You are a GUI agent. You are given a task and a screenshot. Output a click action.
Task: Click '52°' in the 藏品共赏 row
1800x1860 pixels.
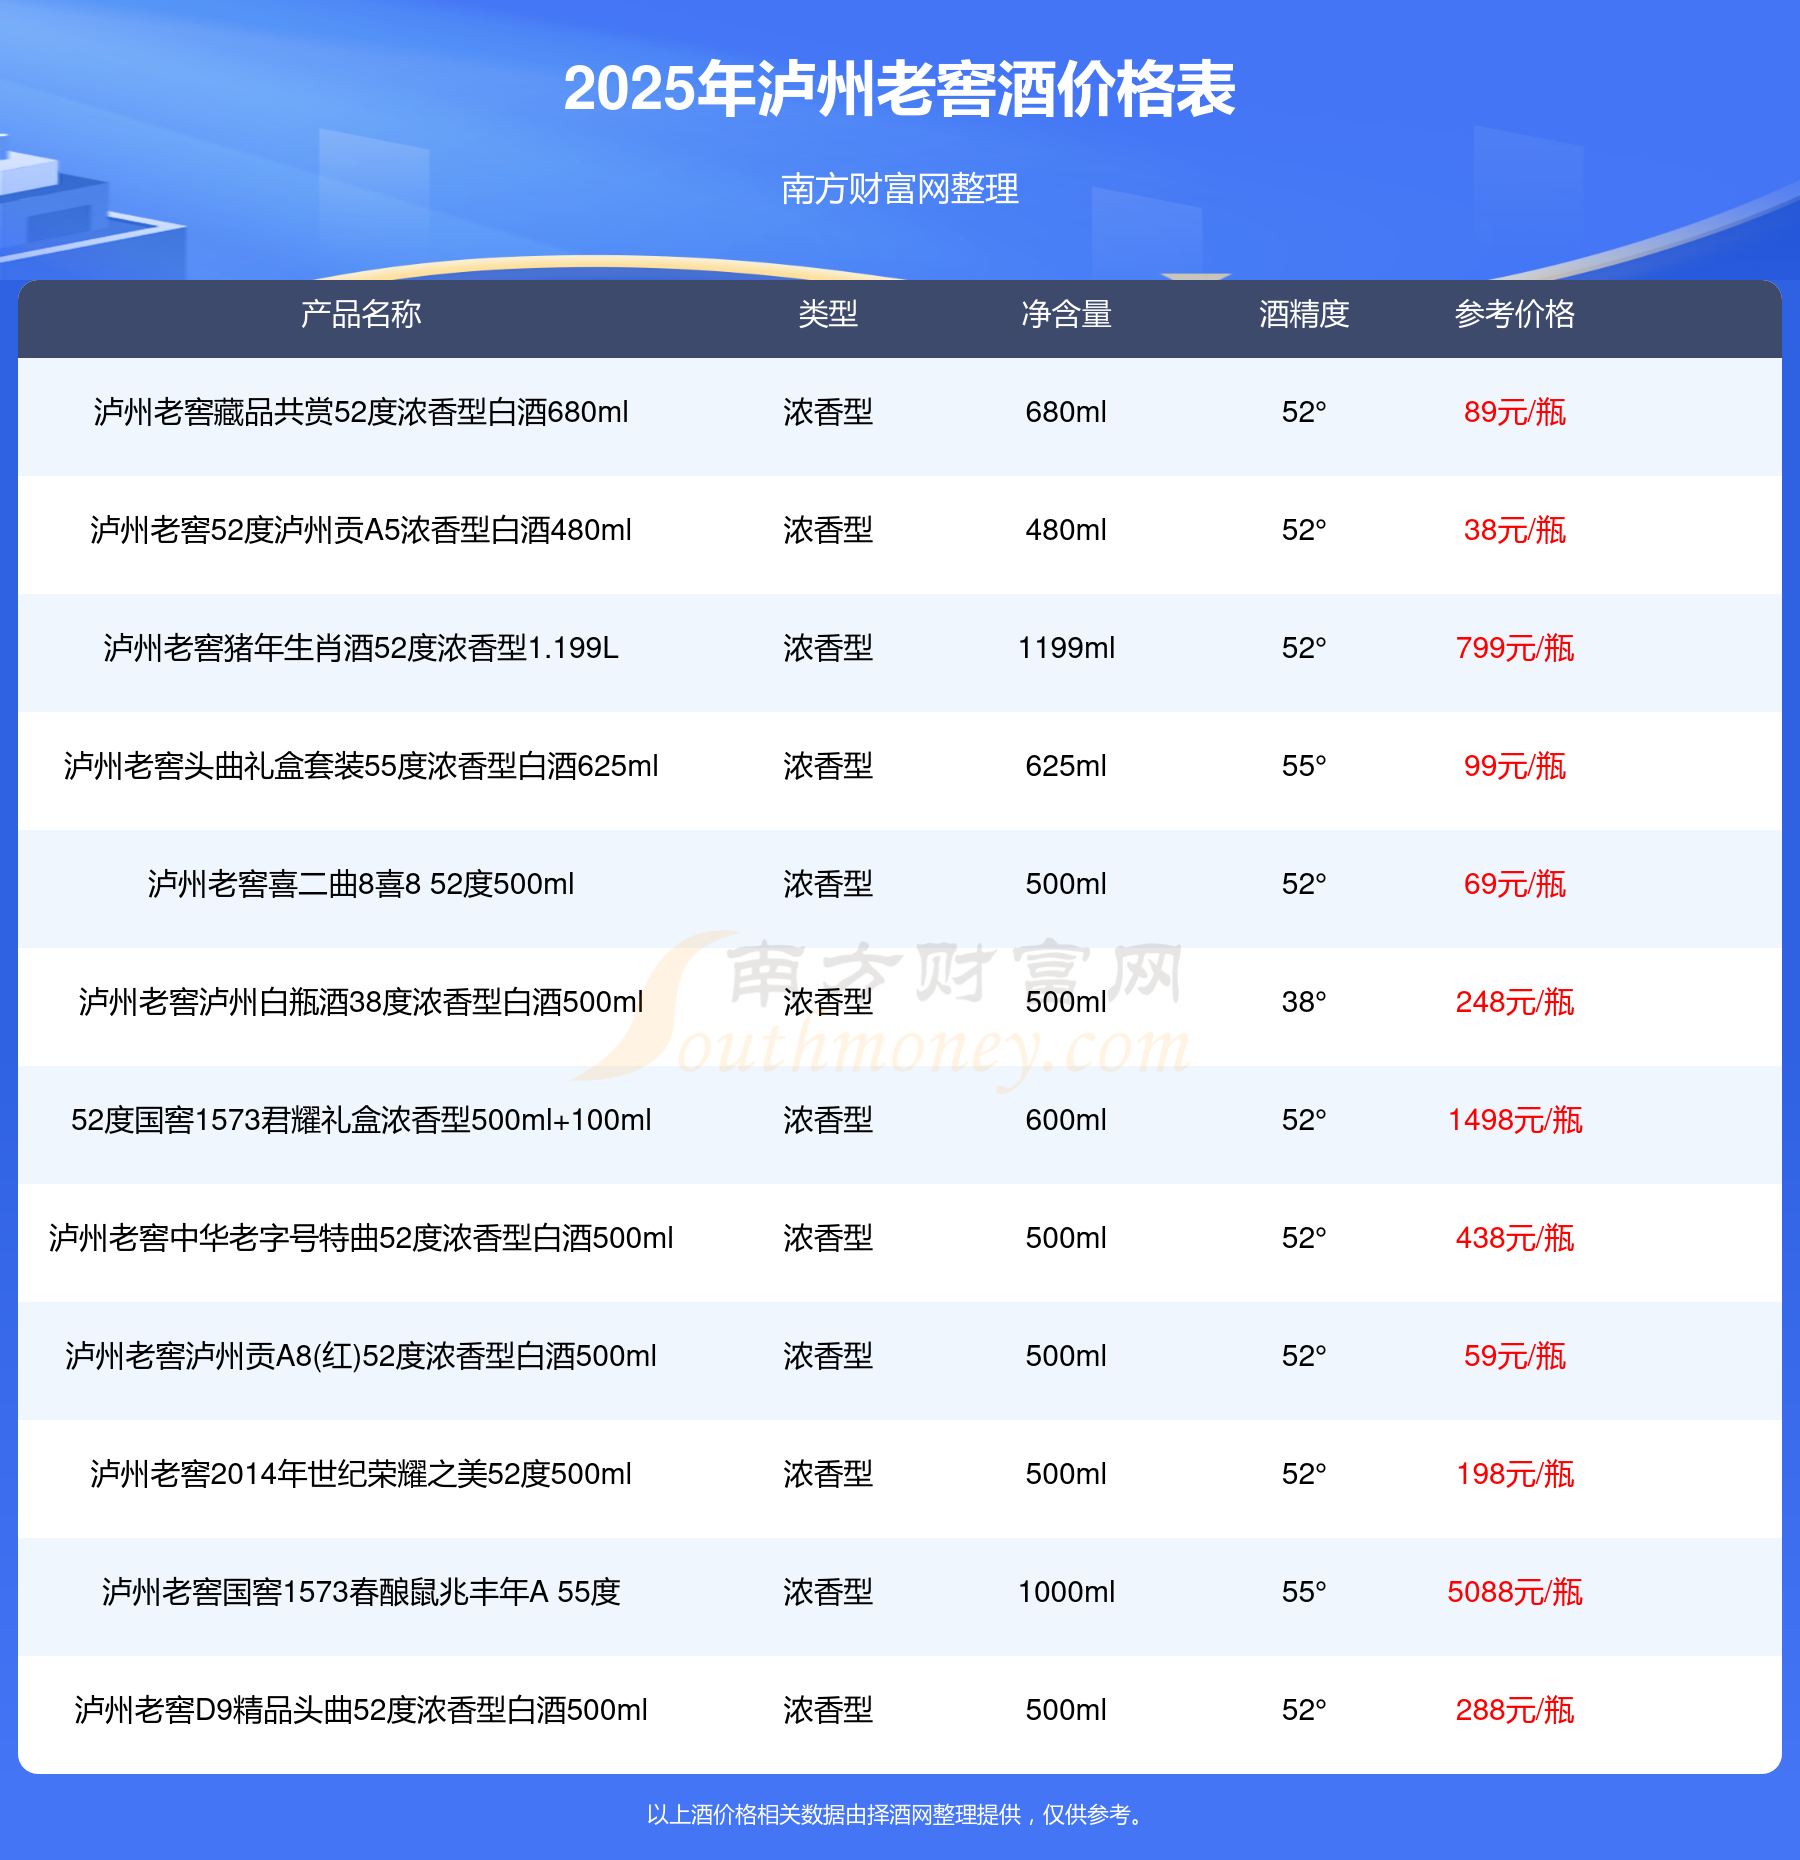(x=1304, y=412)
